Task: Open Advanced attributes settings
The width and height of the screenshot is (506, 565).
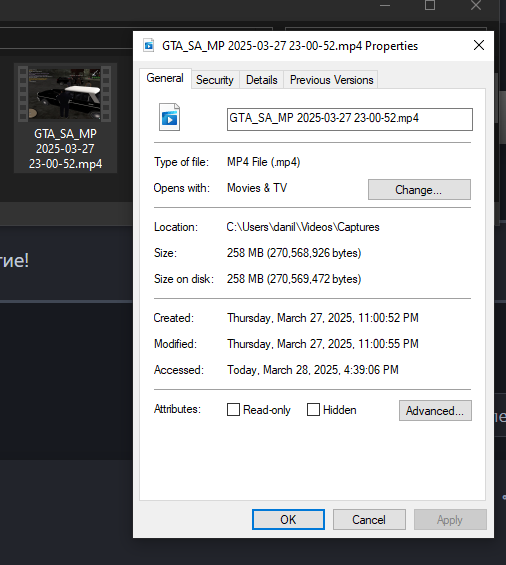Action: [435, 410]
